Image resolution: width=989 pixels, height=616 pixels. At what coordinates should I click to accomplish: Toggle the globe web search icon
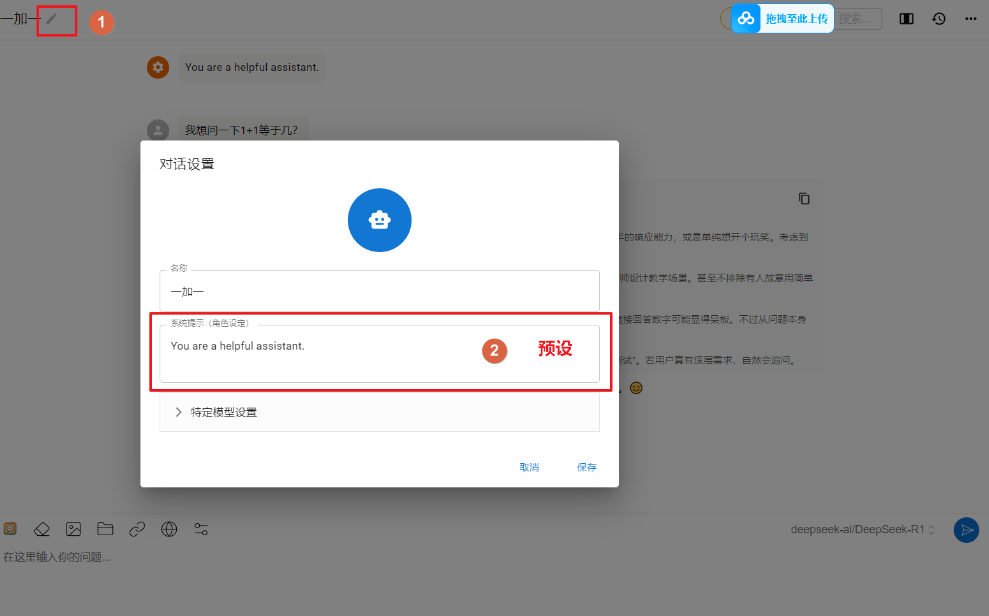[169, 529]
